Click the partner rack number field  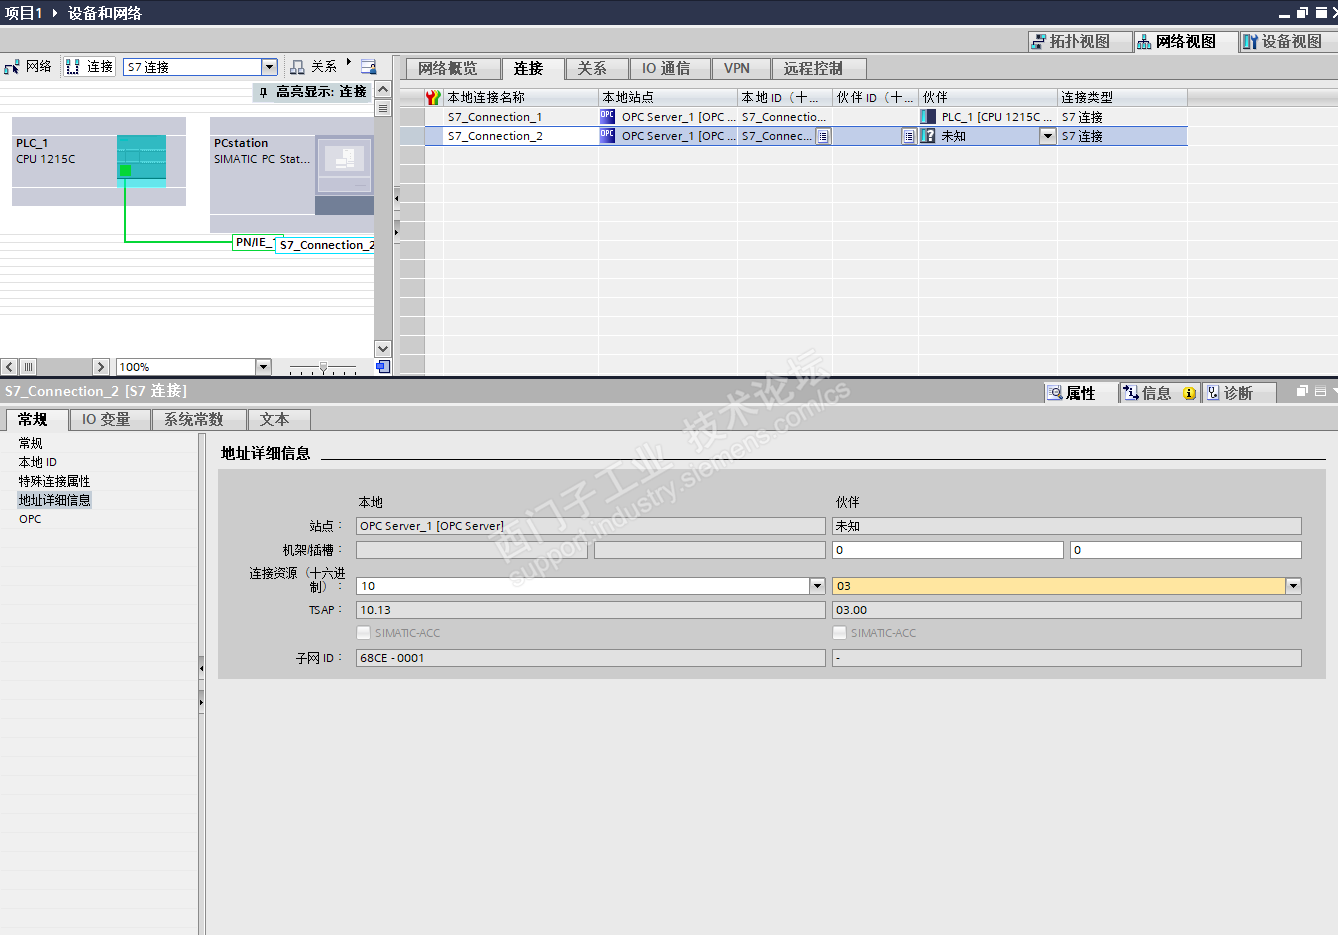click(x=948, y=550)
